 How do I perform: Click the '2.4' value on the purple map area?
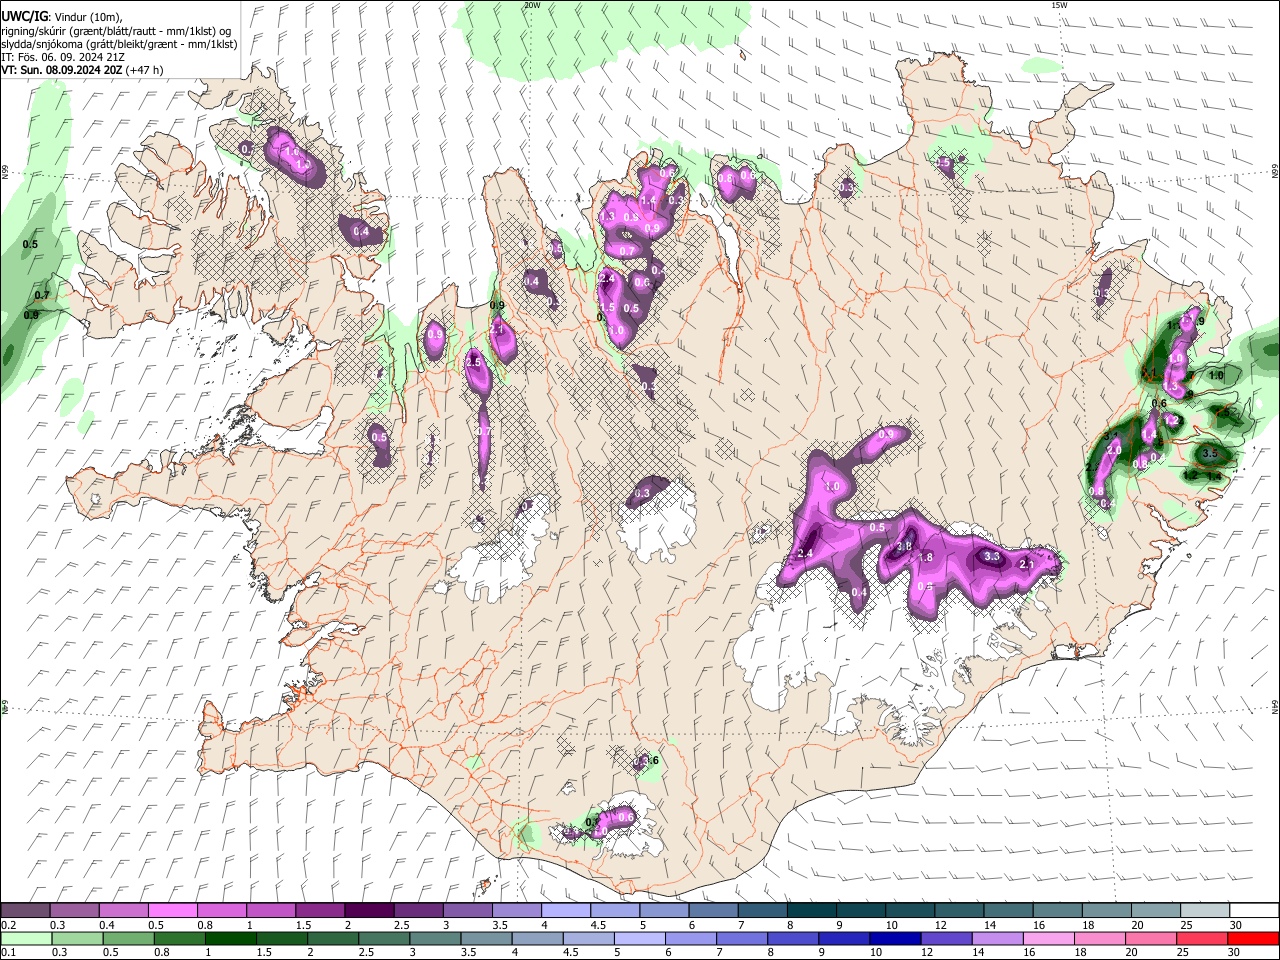click(804, 554)
